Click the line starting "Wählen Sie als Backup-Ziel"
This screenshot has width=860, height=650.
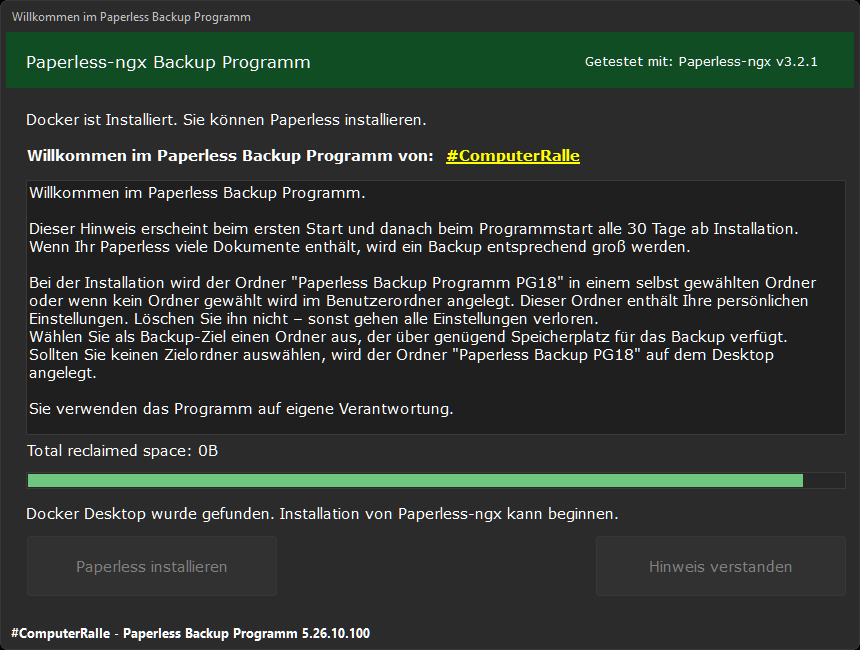click(409, 337)
